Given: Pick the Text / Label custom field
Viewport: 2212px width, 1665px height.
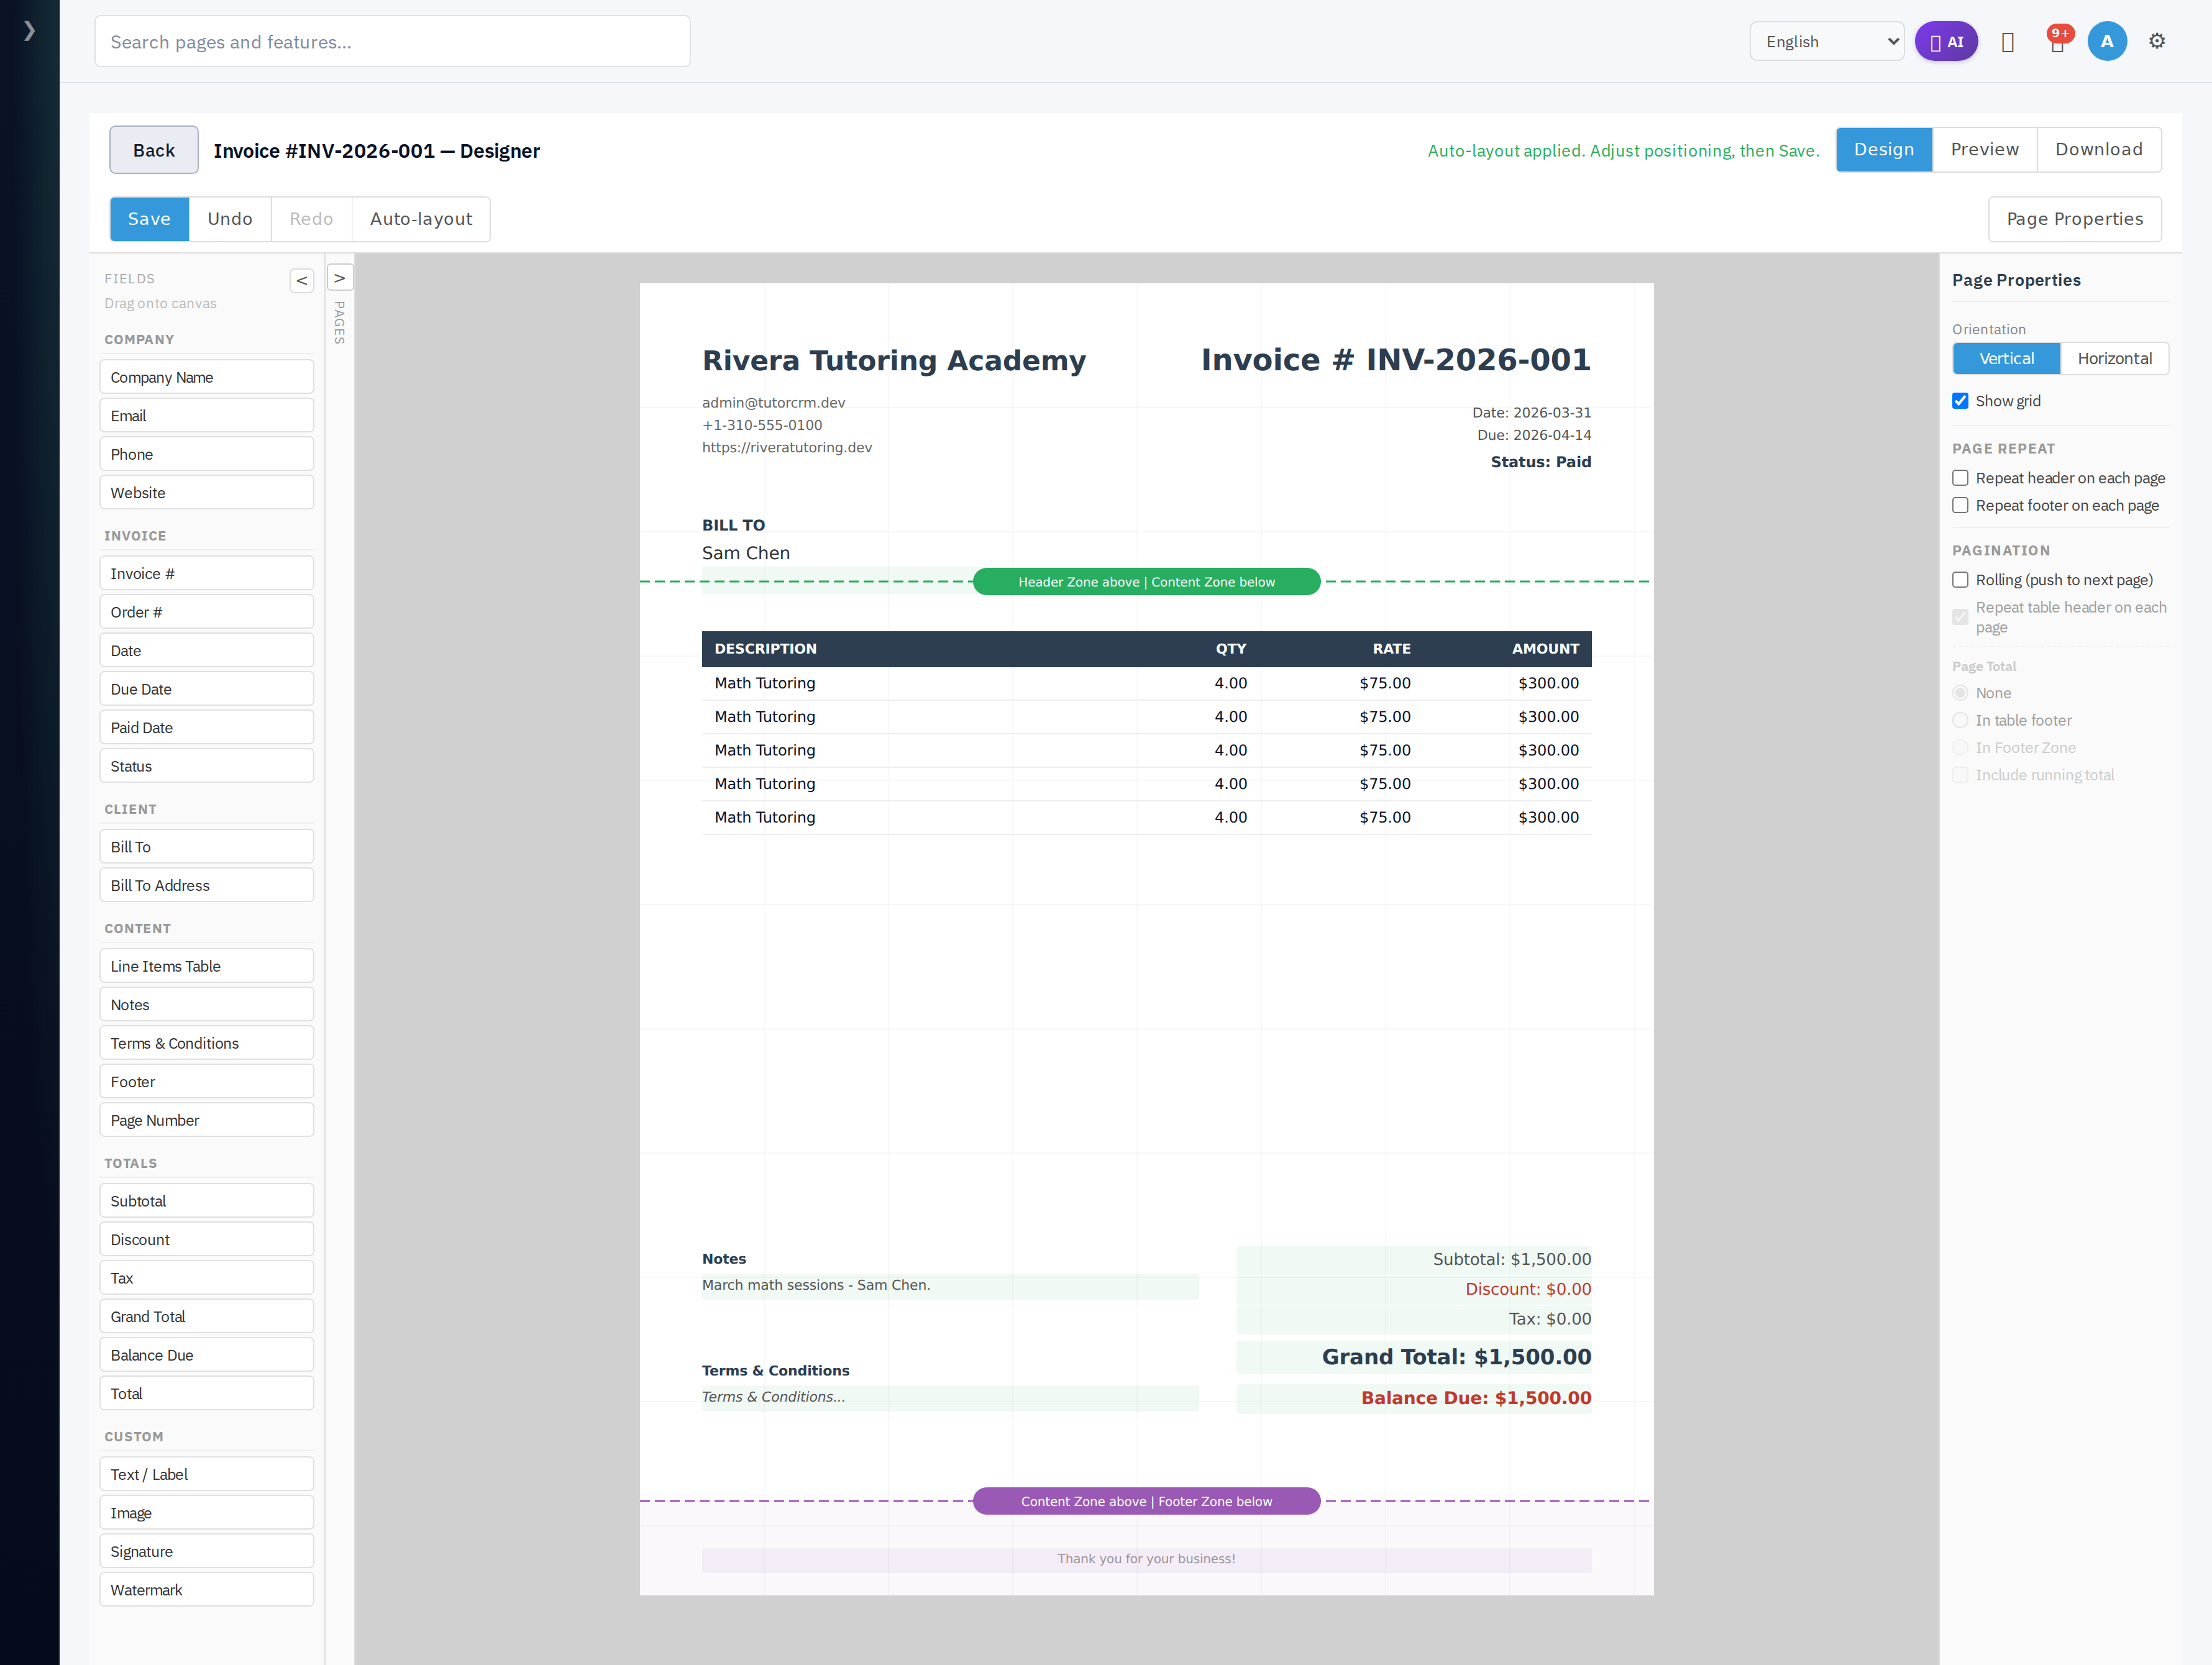Looking at the screenshot, I should (206, 1474).
